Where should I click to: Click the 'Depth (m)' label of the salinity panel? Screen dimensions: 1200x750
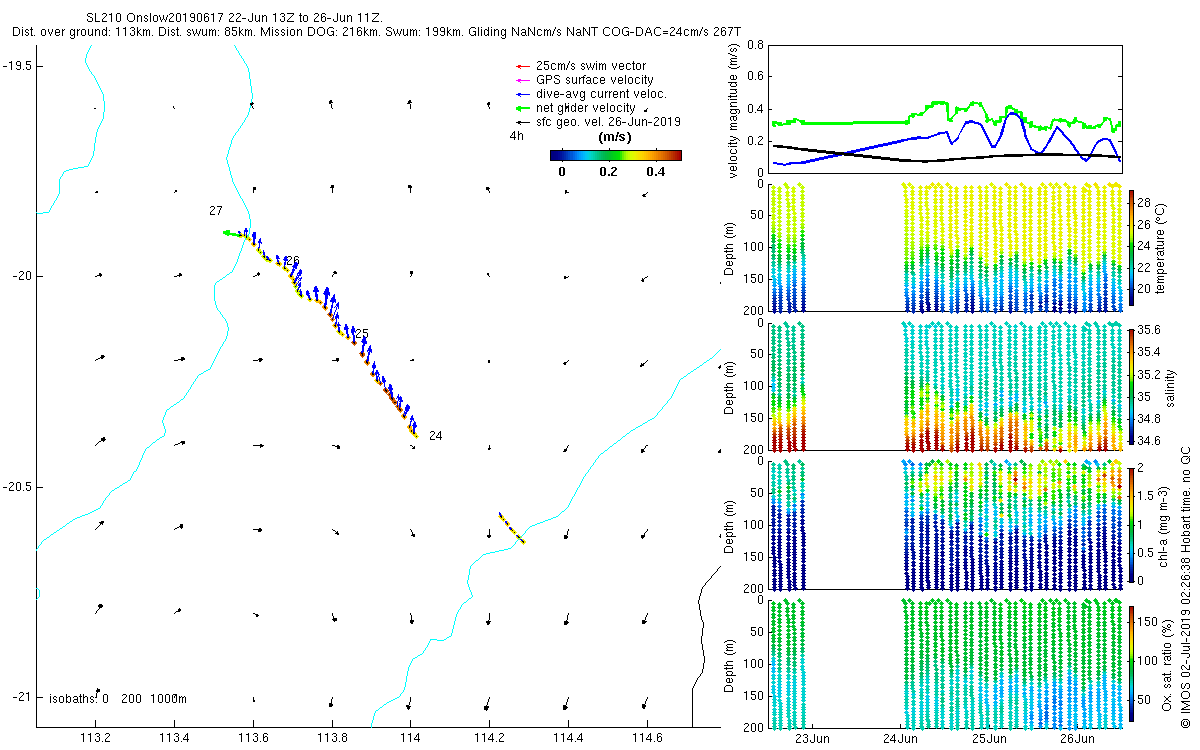pos(727,389)
